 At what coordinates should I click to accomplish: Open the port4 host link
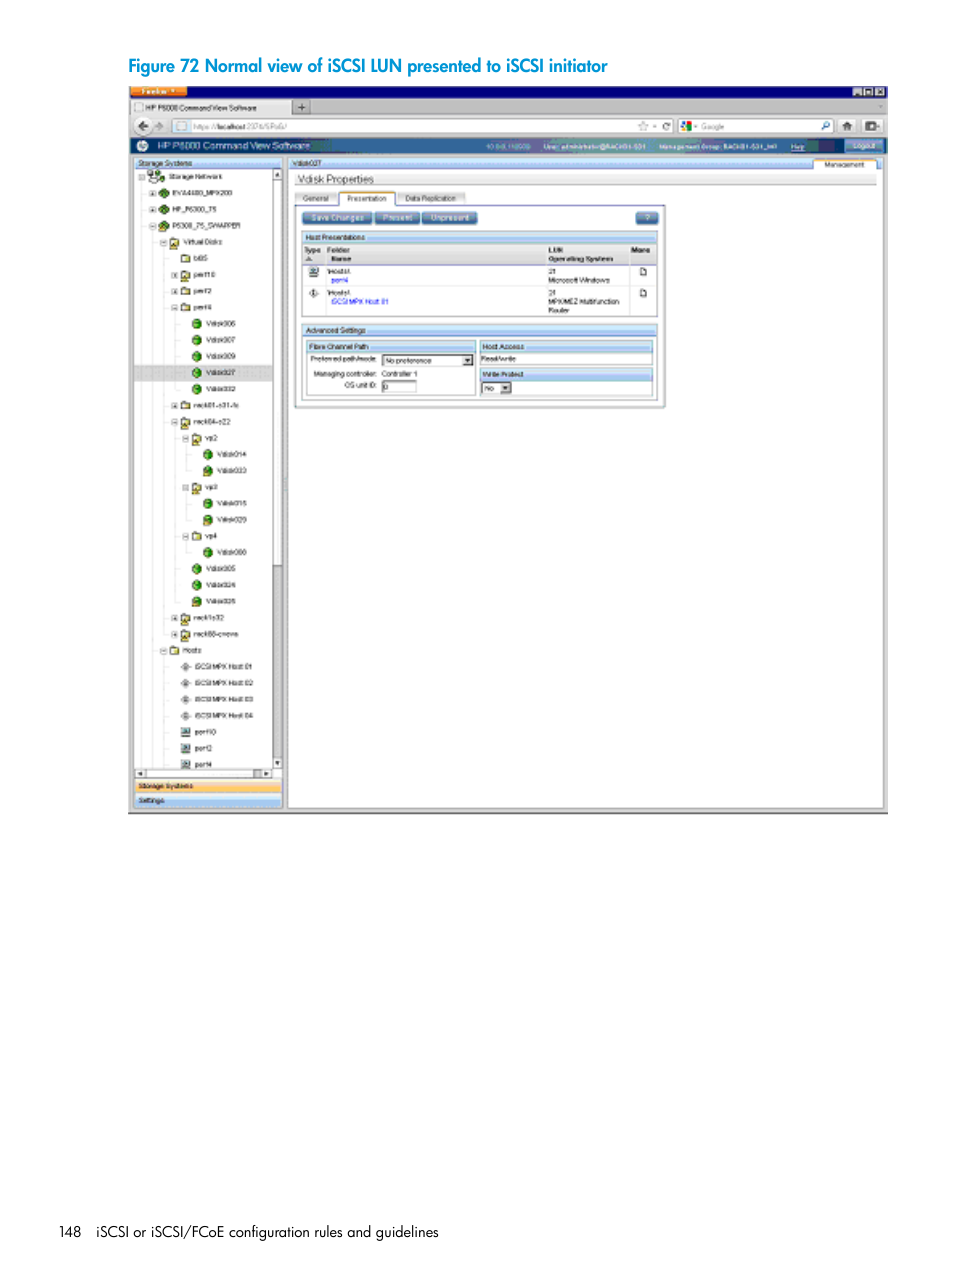point(340,281)
